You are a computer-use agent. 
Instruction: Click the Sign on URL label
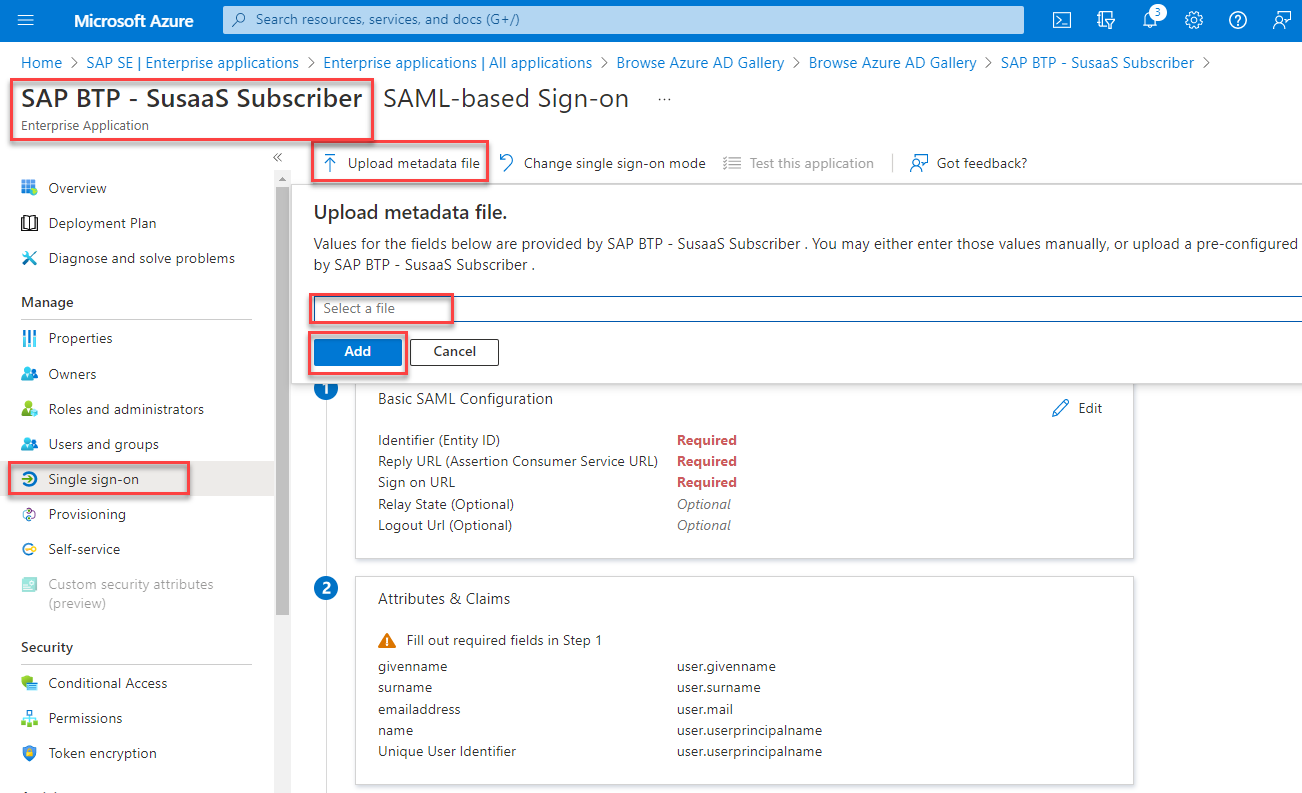[x=416, y=482]
